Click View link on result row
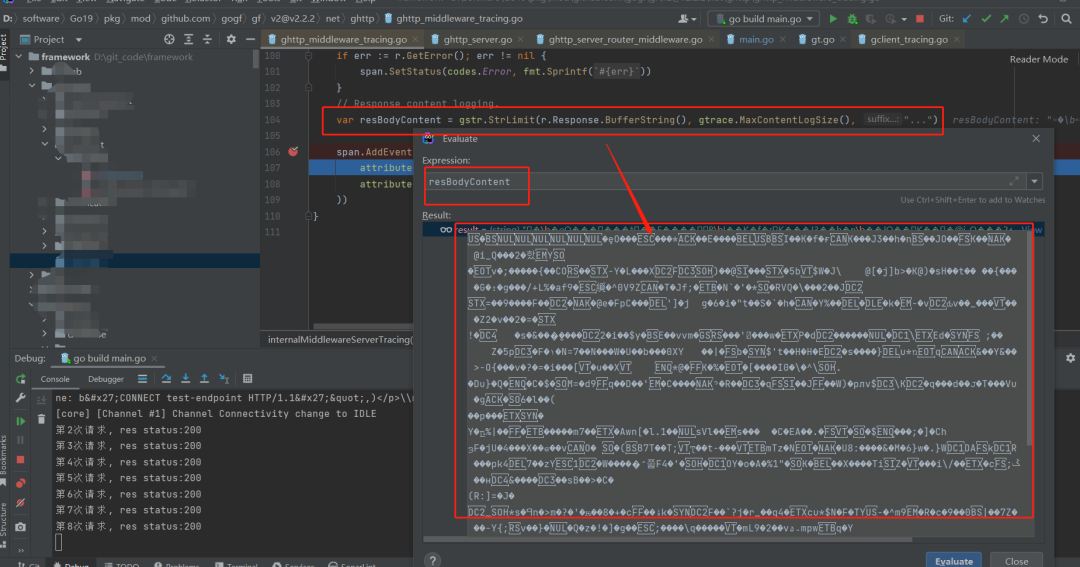Viewport: 1080px width, 567px height. [x=1032, y=229]
